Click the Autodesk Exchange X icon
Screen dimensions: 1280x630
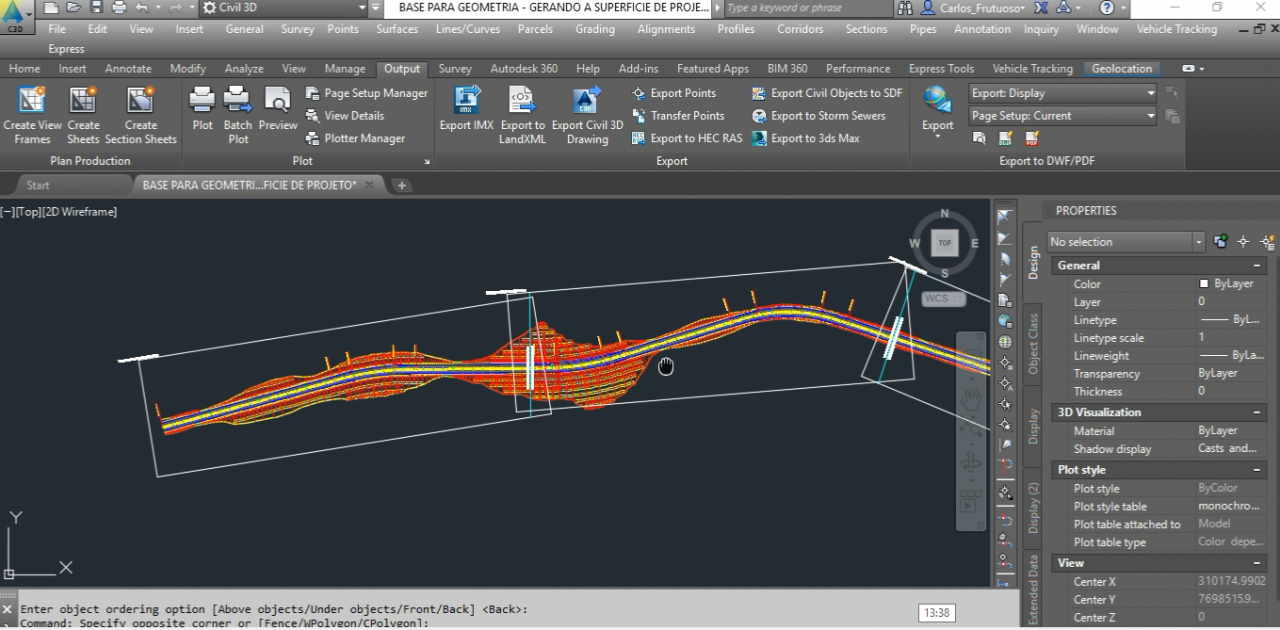[x=1041, y=8]
